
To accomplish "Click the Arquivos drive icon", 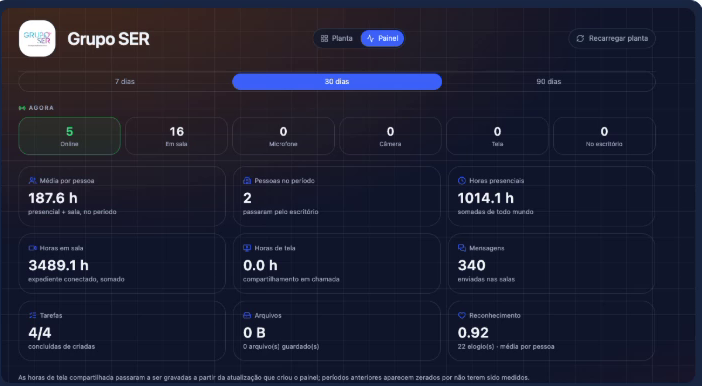I will [x=247, y=315].
